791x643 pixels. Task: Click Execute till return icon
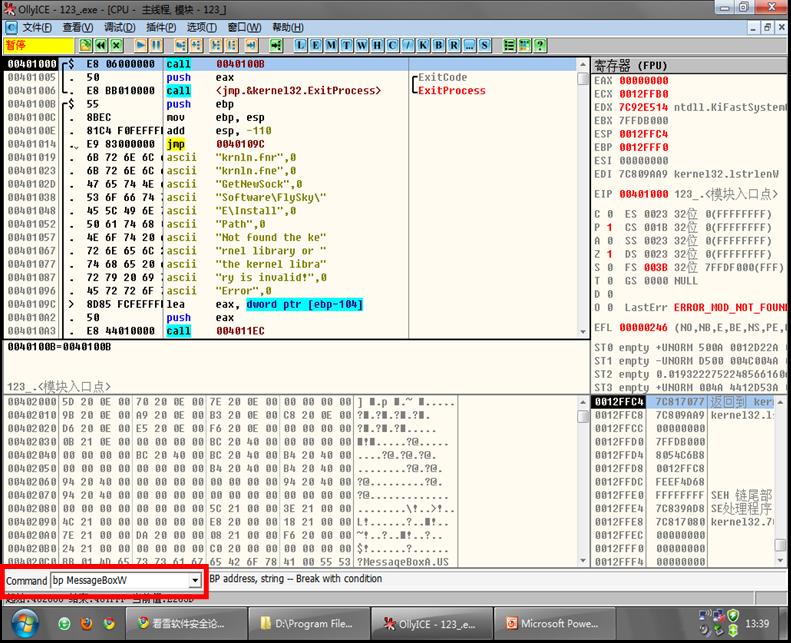(x=251, y=45)
